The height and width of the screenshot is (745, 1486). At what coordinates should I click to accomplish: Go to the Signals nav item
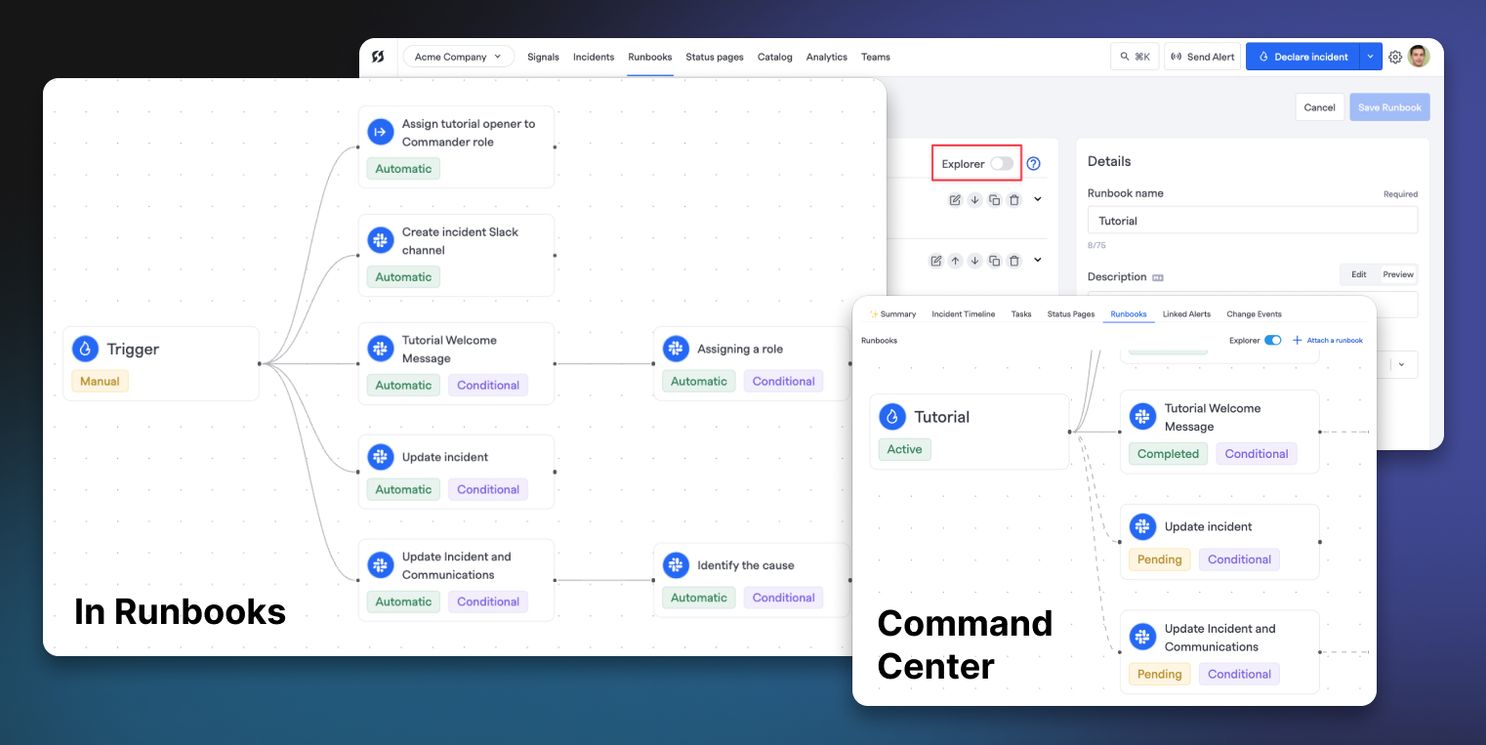[x=543, y=57]
